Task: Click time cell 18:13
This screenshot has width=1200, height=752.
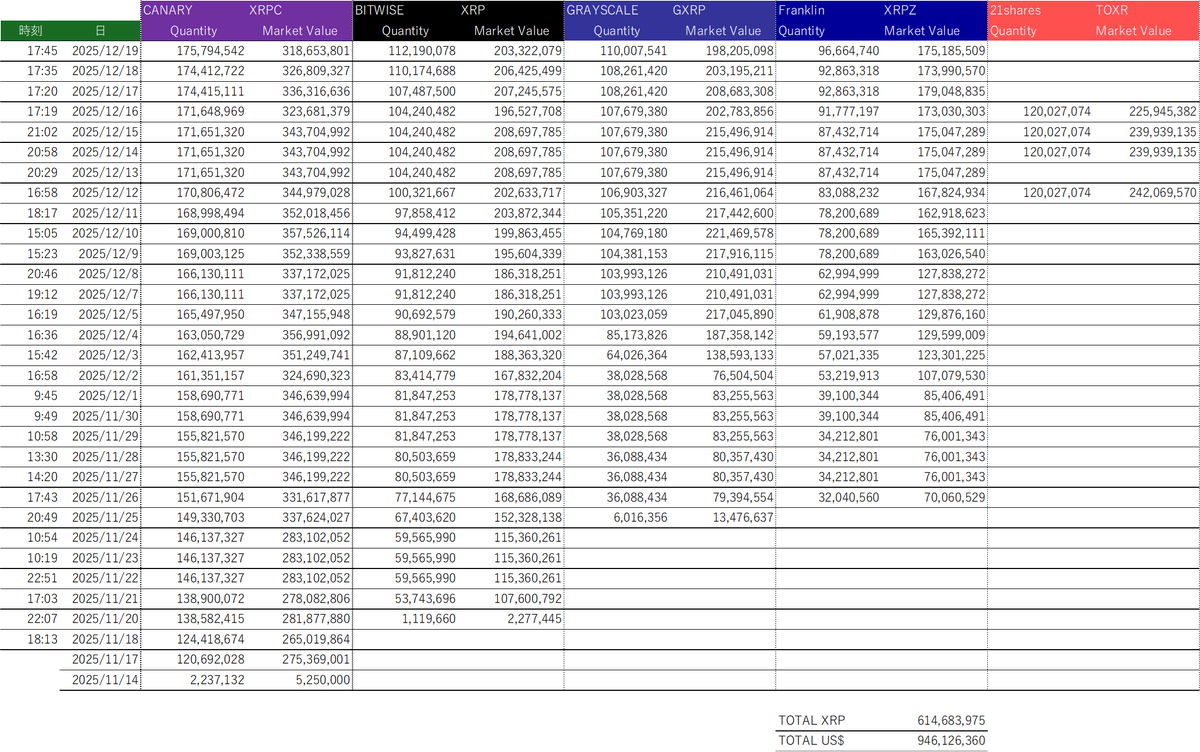Action: coord(42,639)
